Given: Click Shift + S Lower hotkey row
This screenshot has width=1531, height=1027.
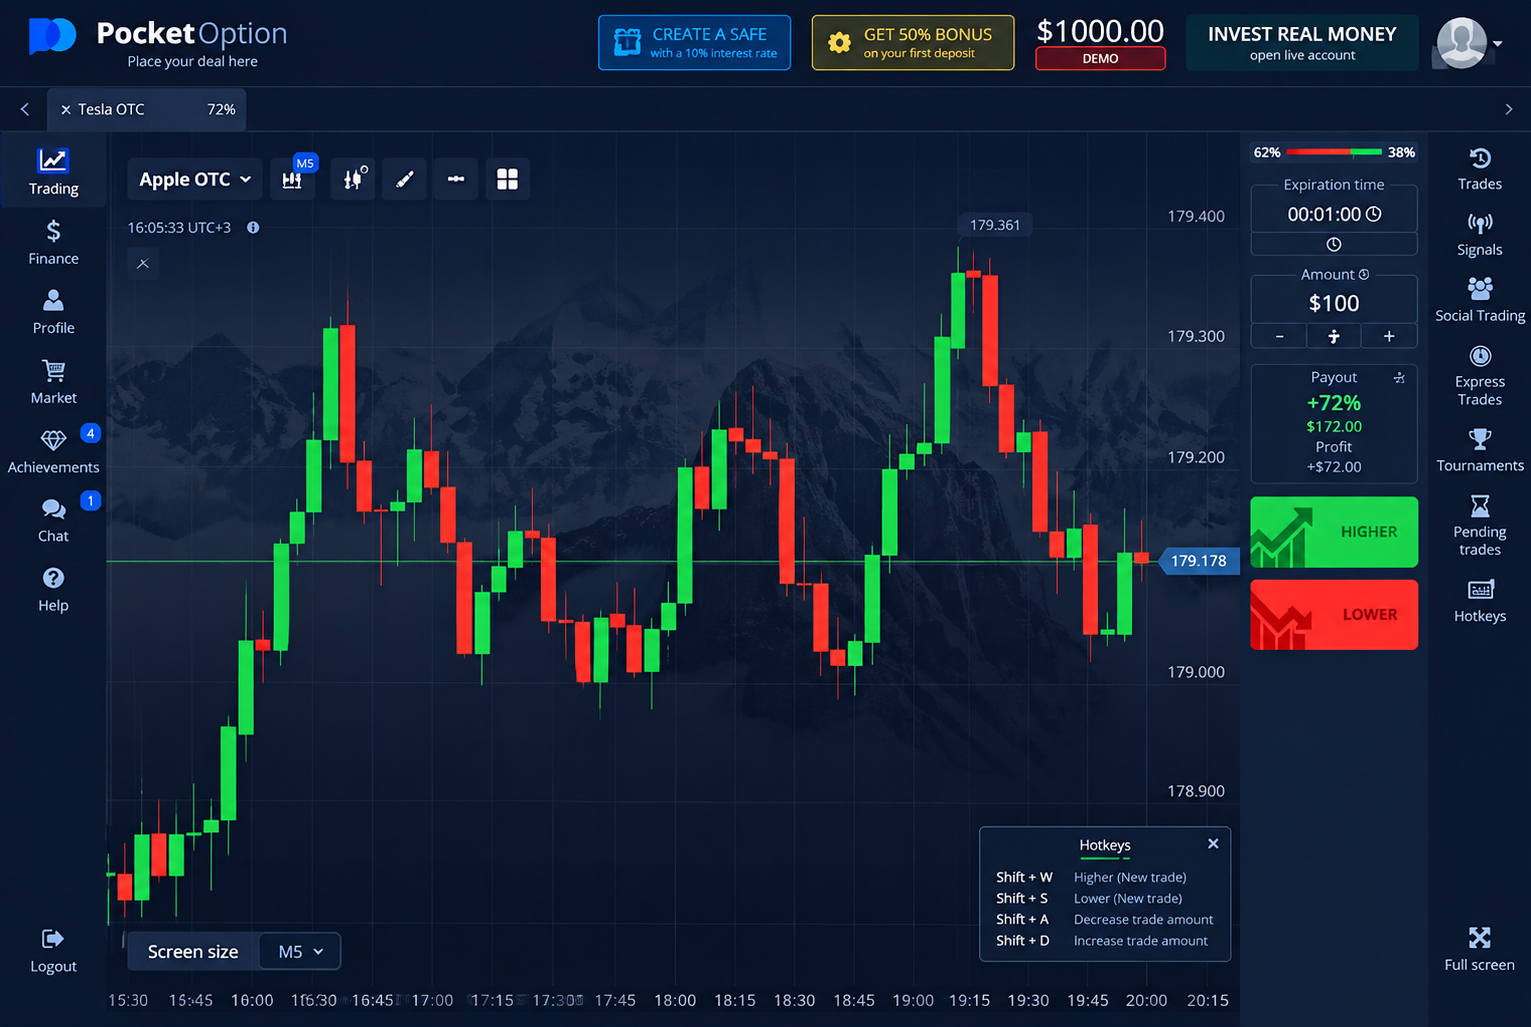Looking at the screenshot, I should [x=1103, y=898].
